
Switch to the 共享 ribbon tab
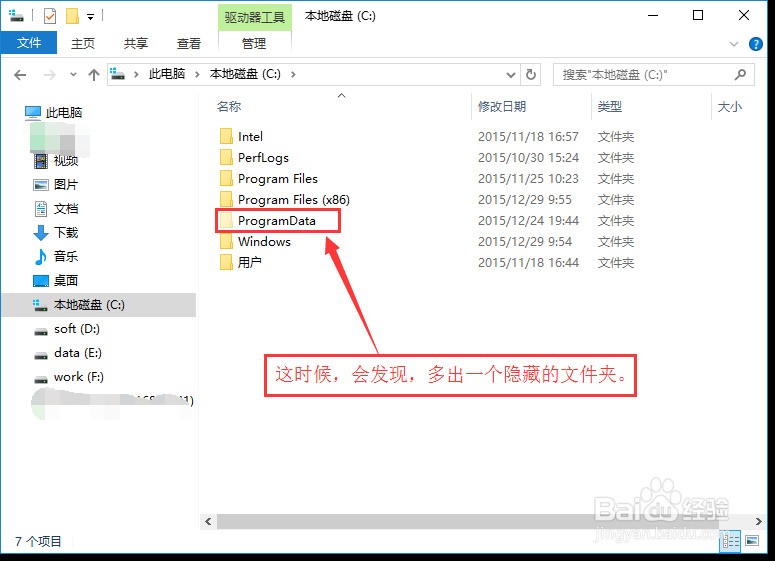tap(135, 43)
